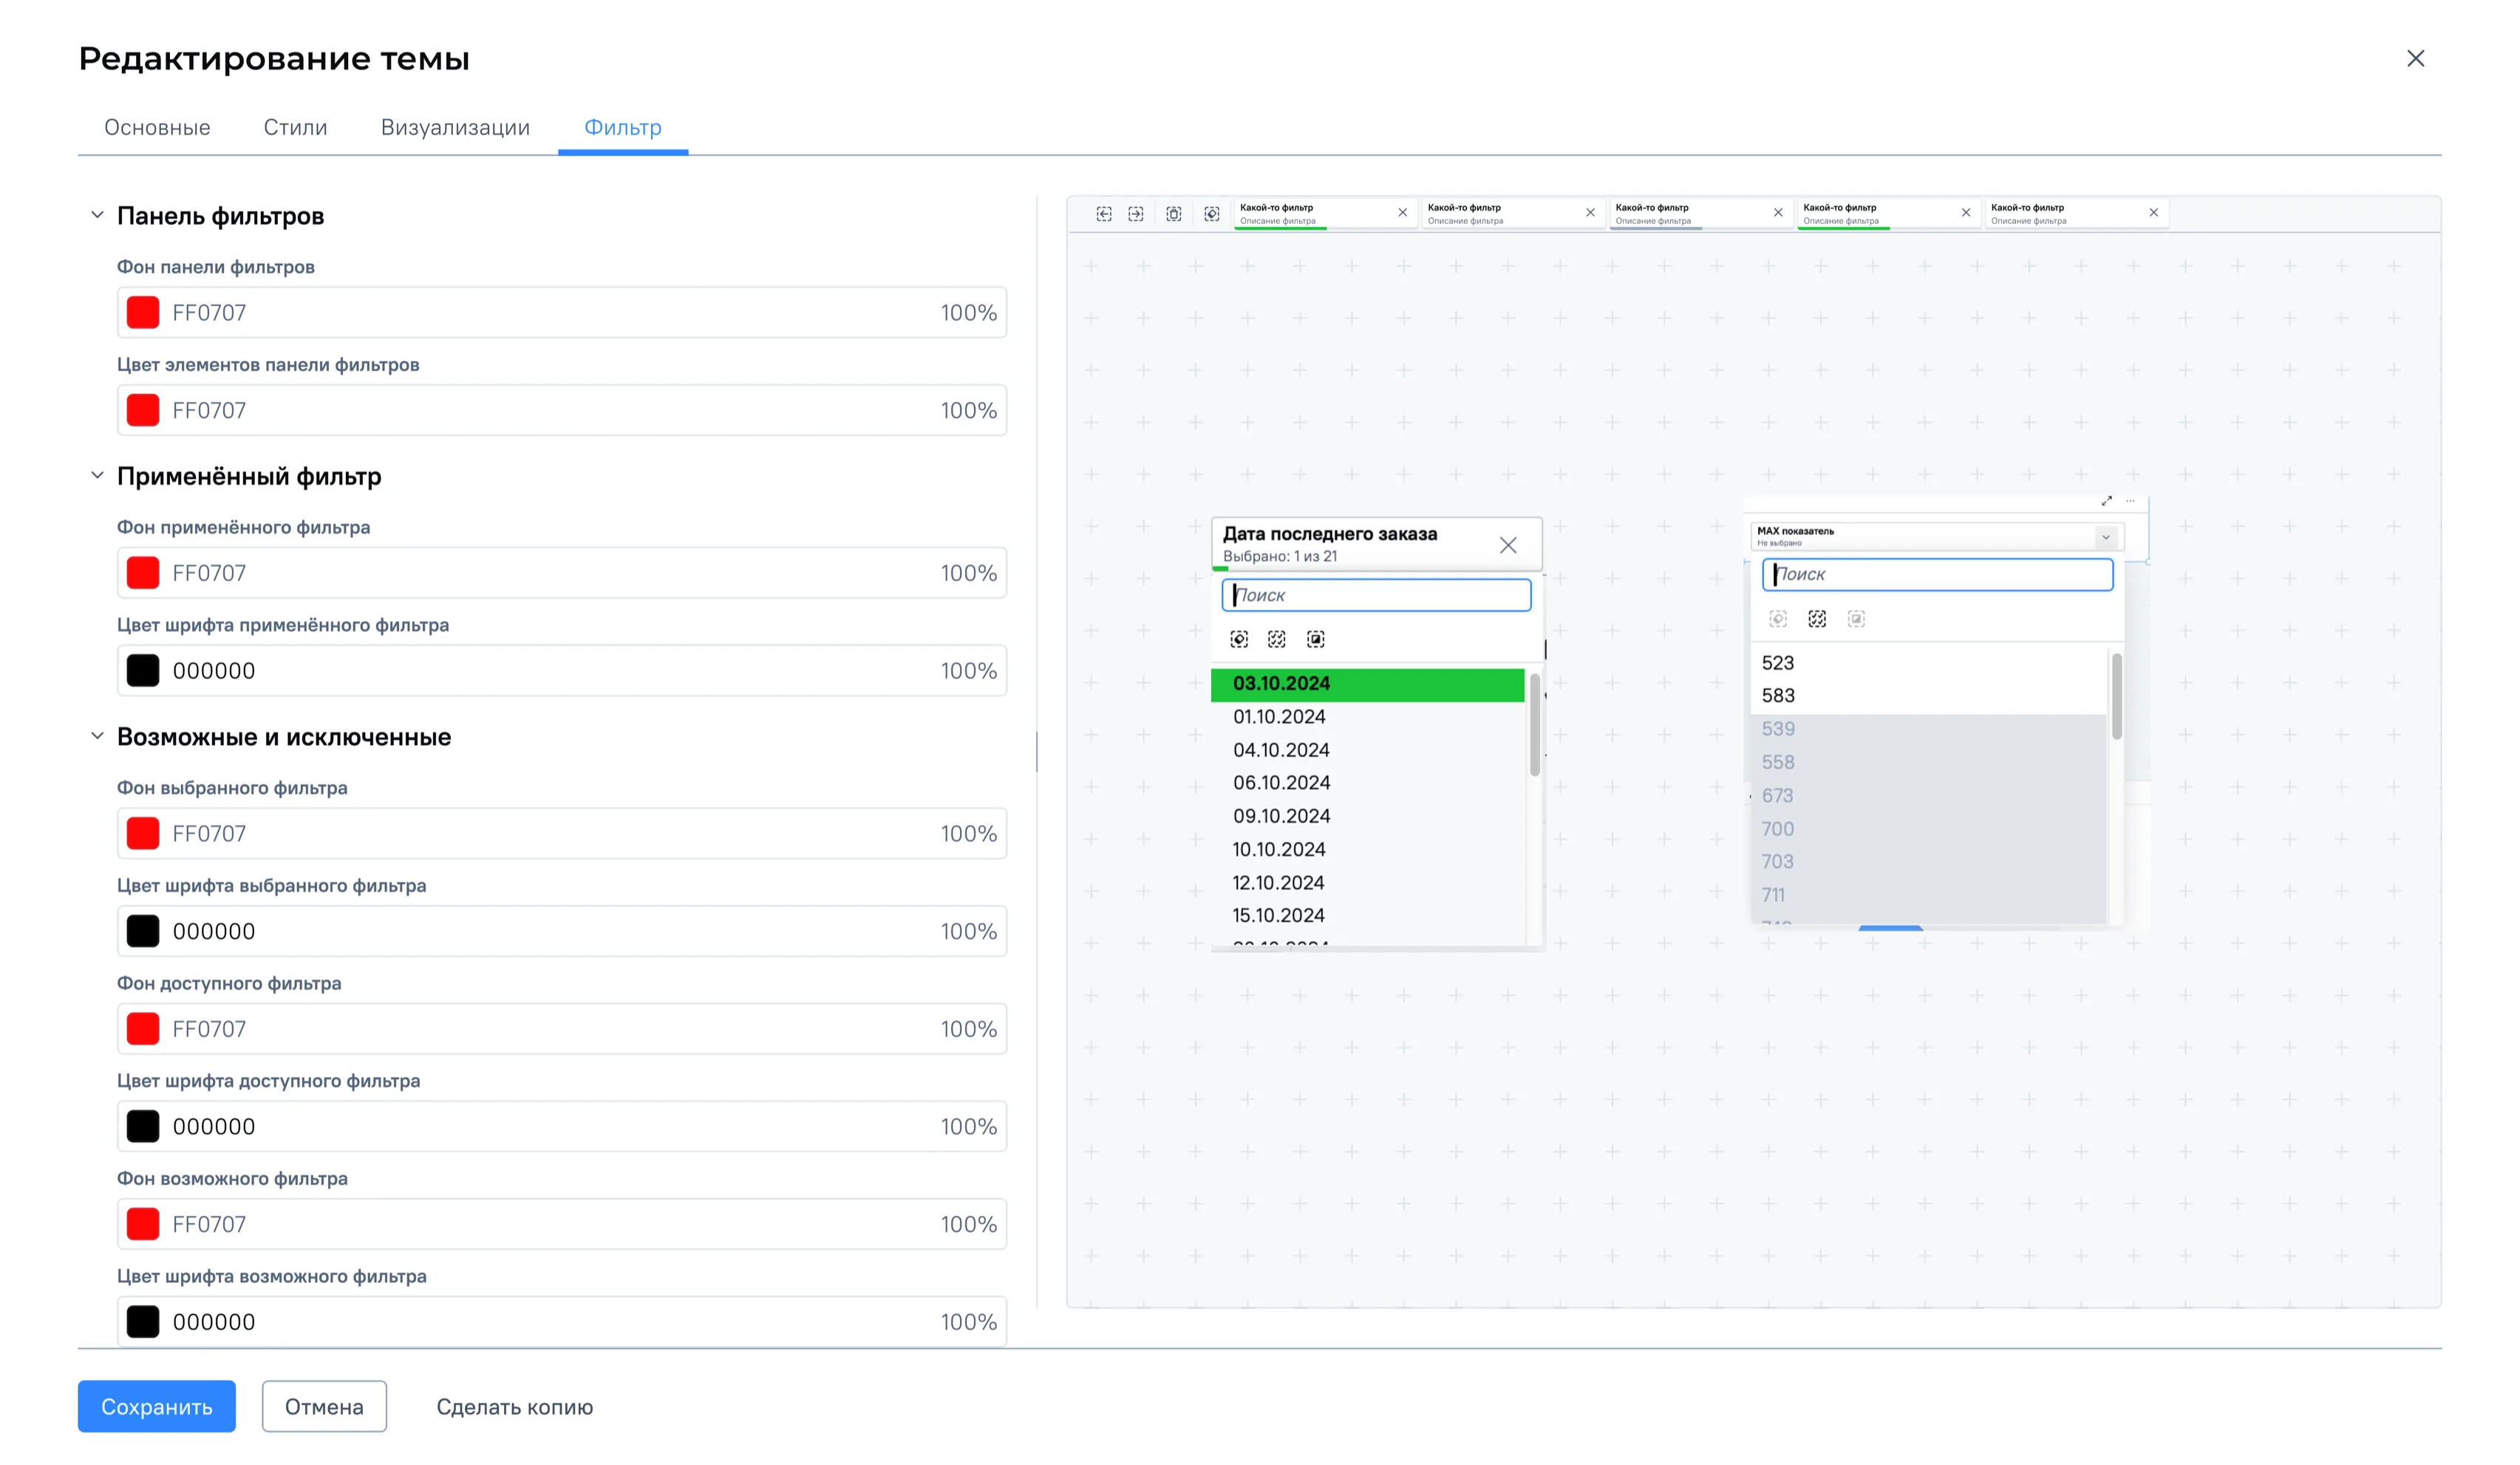Click invert-selection icon in MAX показатель list
The image size is (2520, 1465).
click(x=1856, y=619)
